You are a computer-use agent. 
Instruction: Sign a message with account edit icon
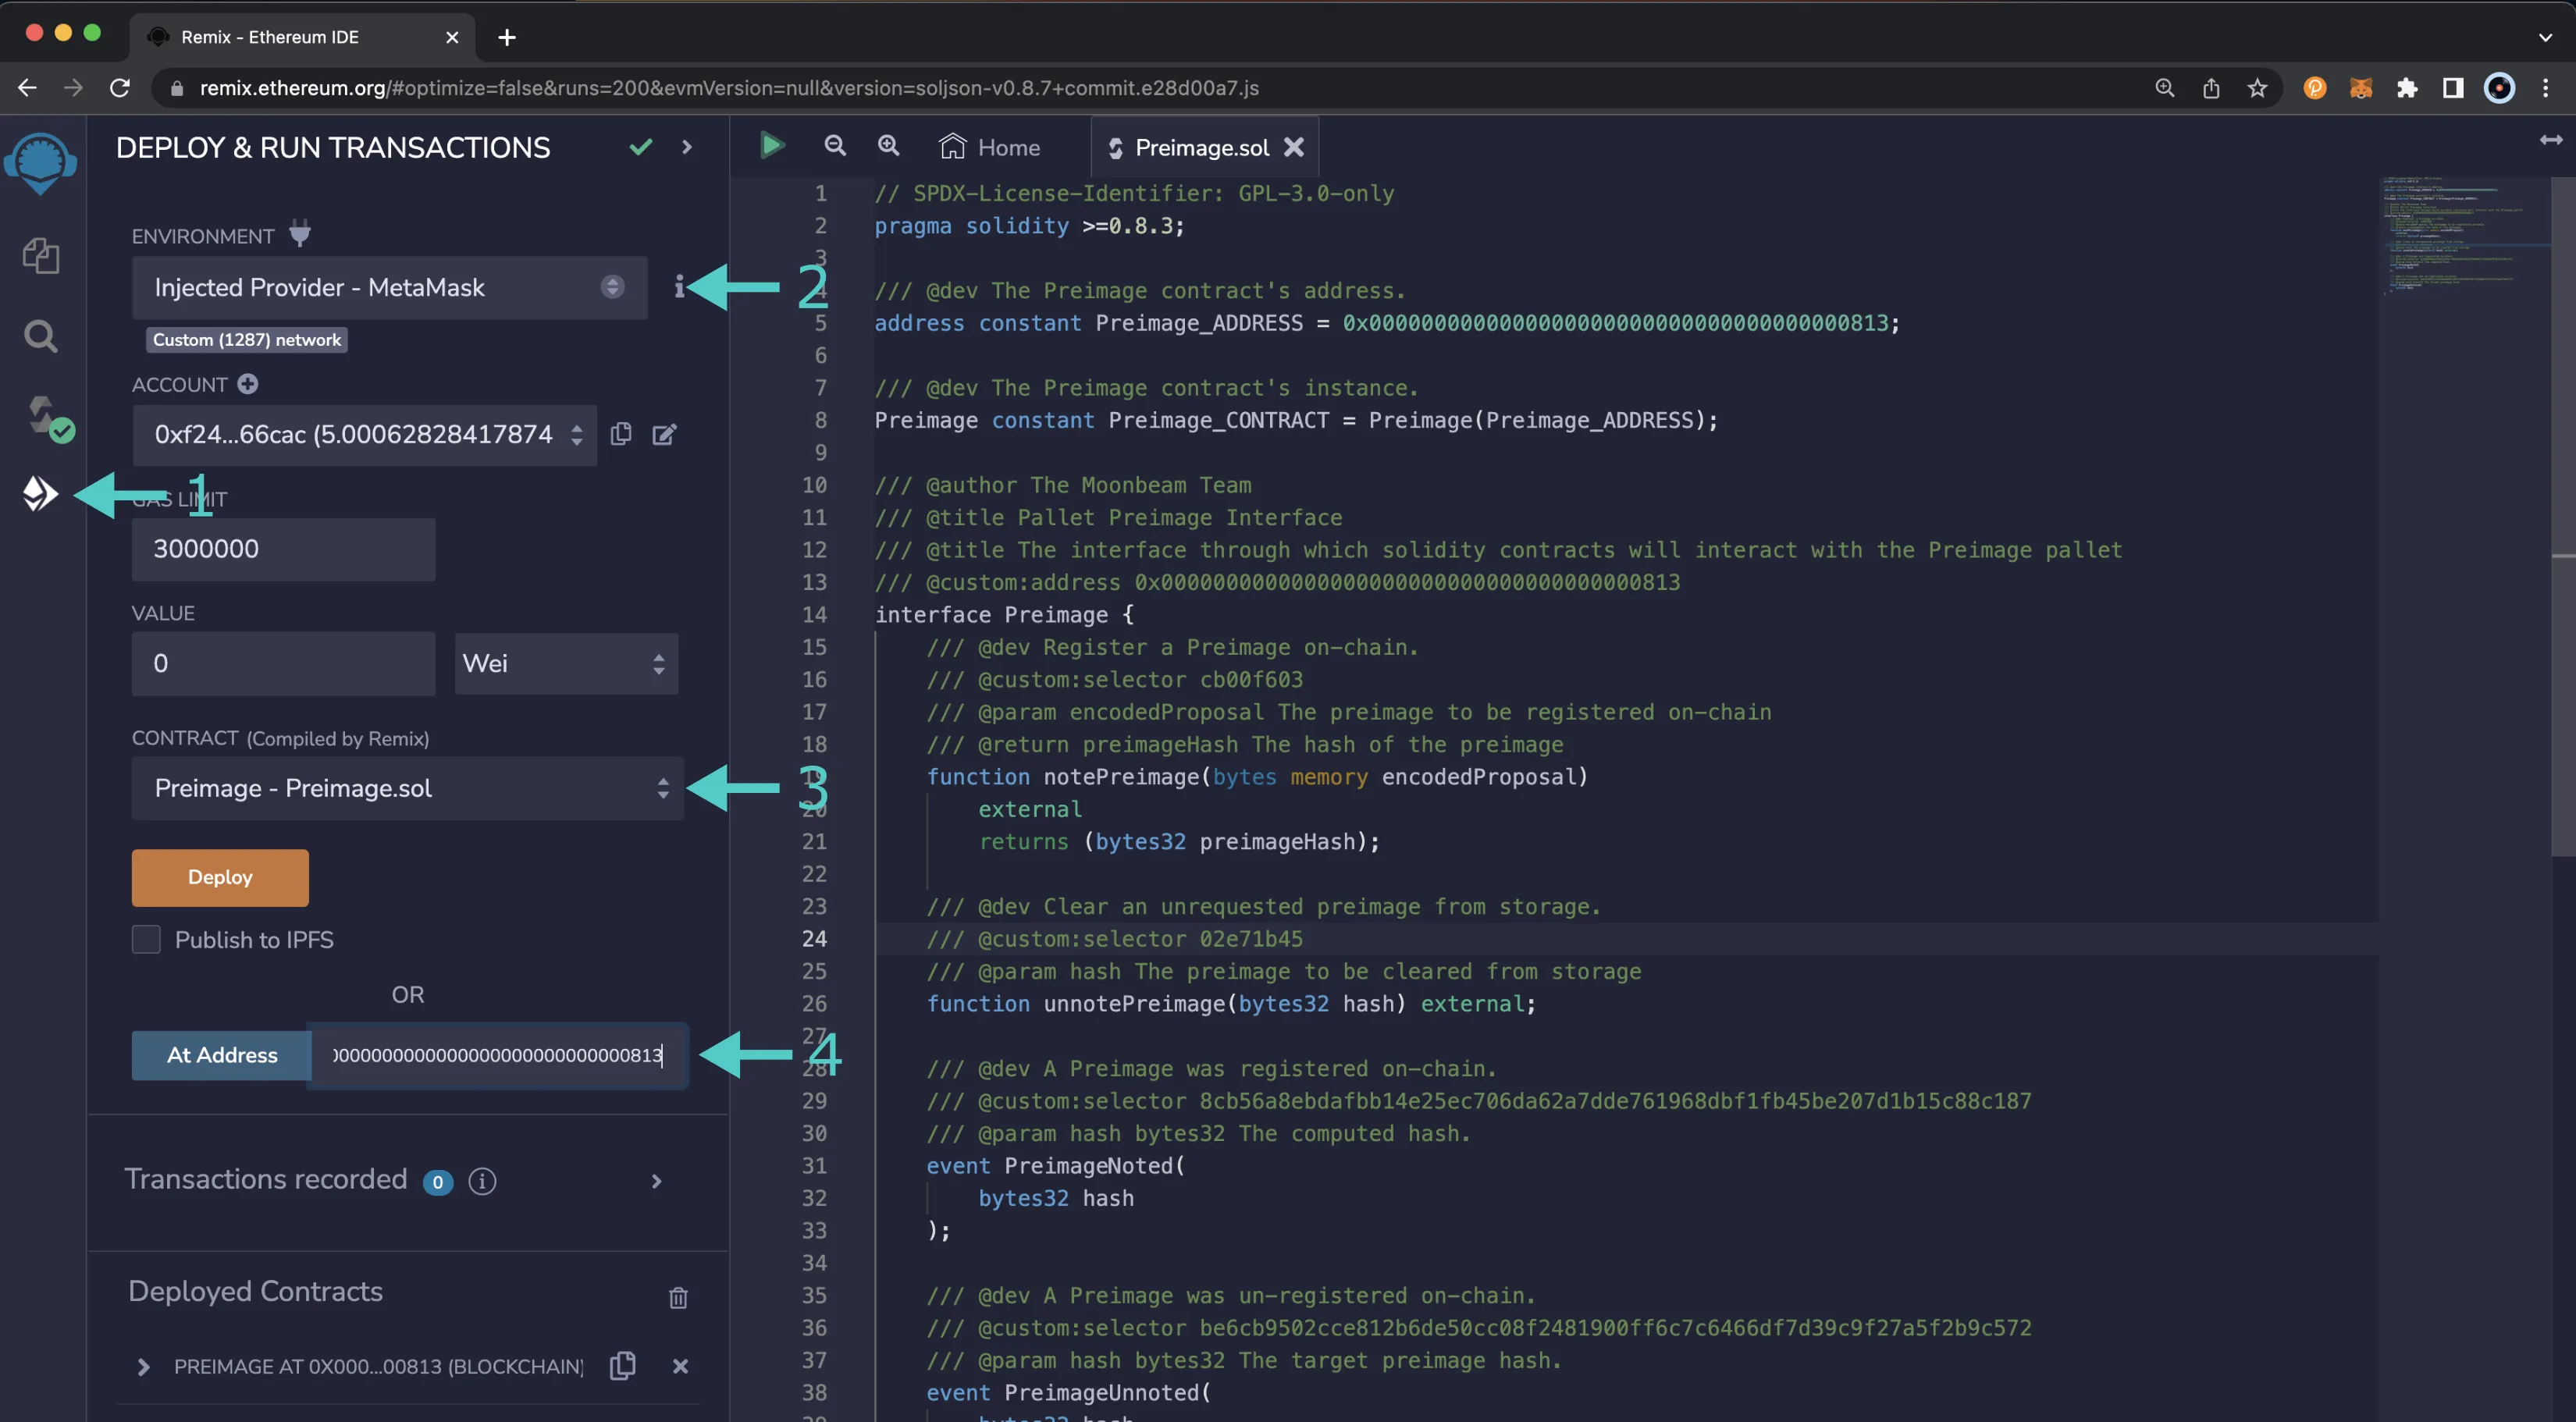click(x=665, y=434)
